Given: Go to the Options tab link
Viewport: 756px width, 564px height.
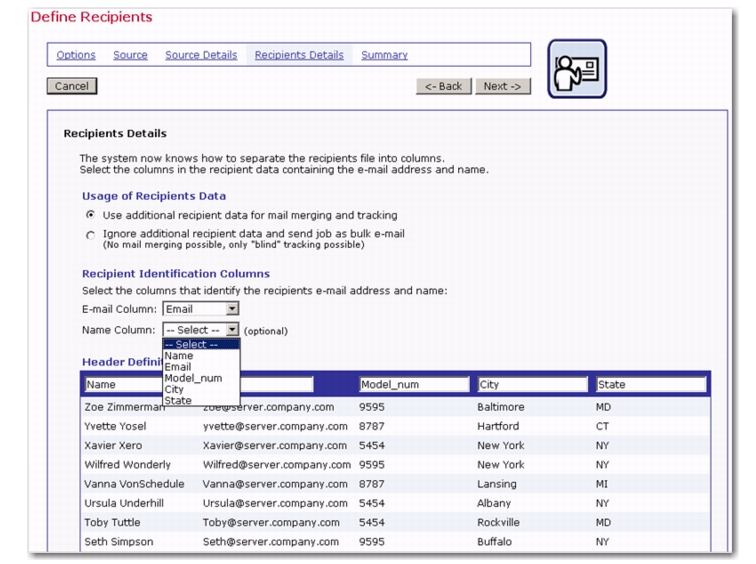Looking at the screenshot, I should 75,55.
